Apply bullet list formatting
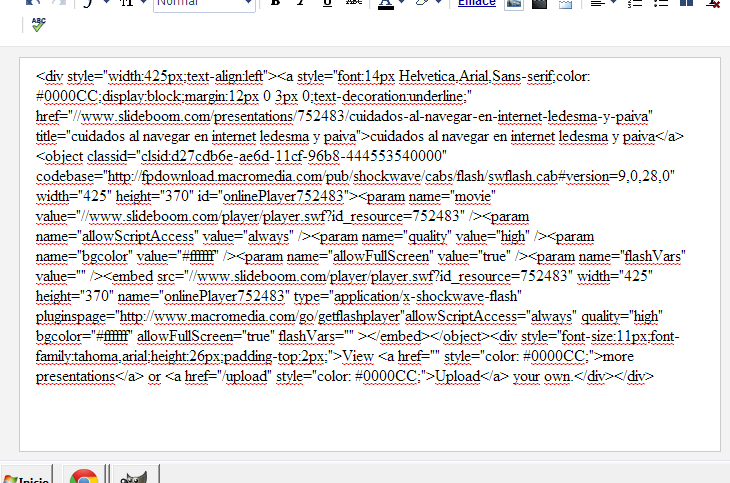The image size is (730, 483). click(661, 3)
